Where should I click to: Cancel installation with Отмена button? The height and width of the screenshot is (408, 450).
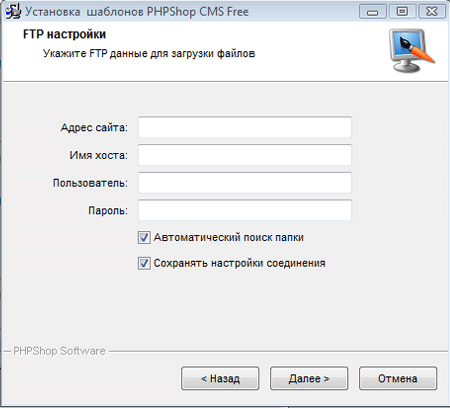398,378
